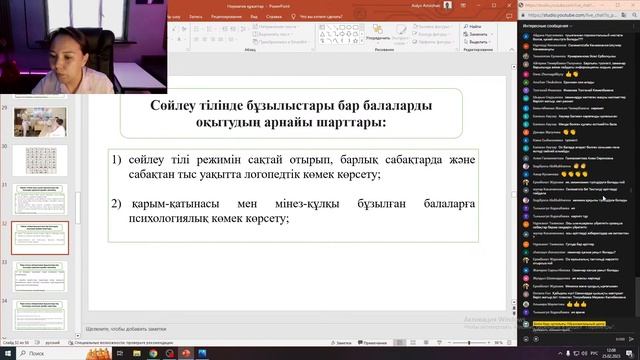Send the chat message with arrow icon

pos(631,339)
